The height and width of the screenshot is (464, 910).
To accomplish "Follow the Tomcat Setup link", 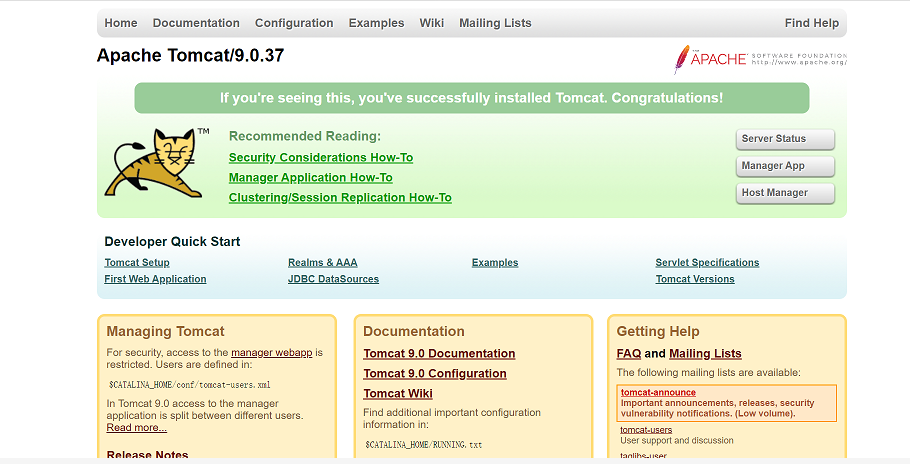I will [x=137, y=263].
